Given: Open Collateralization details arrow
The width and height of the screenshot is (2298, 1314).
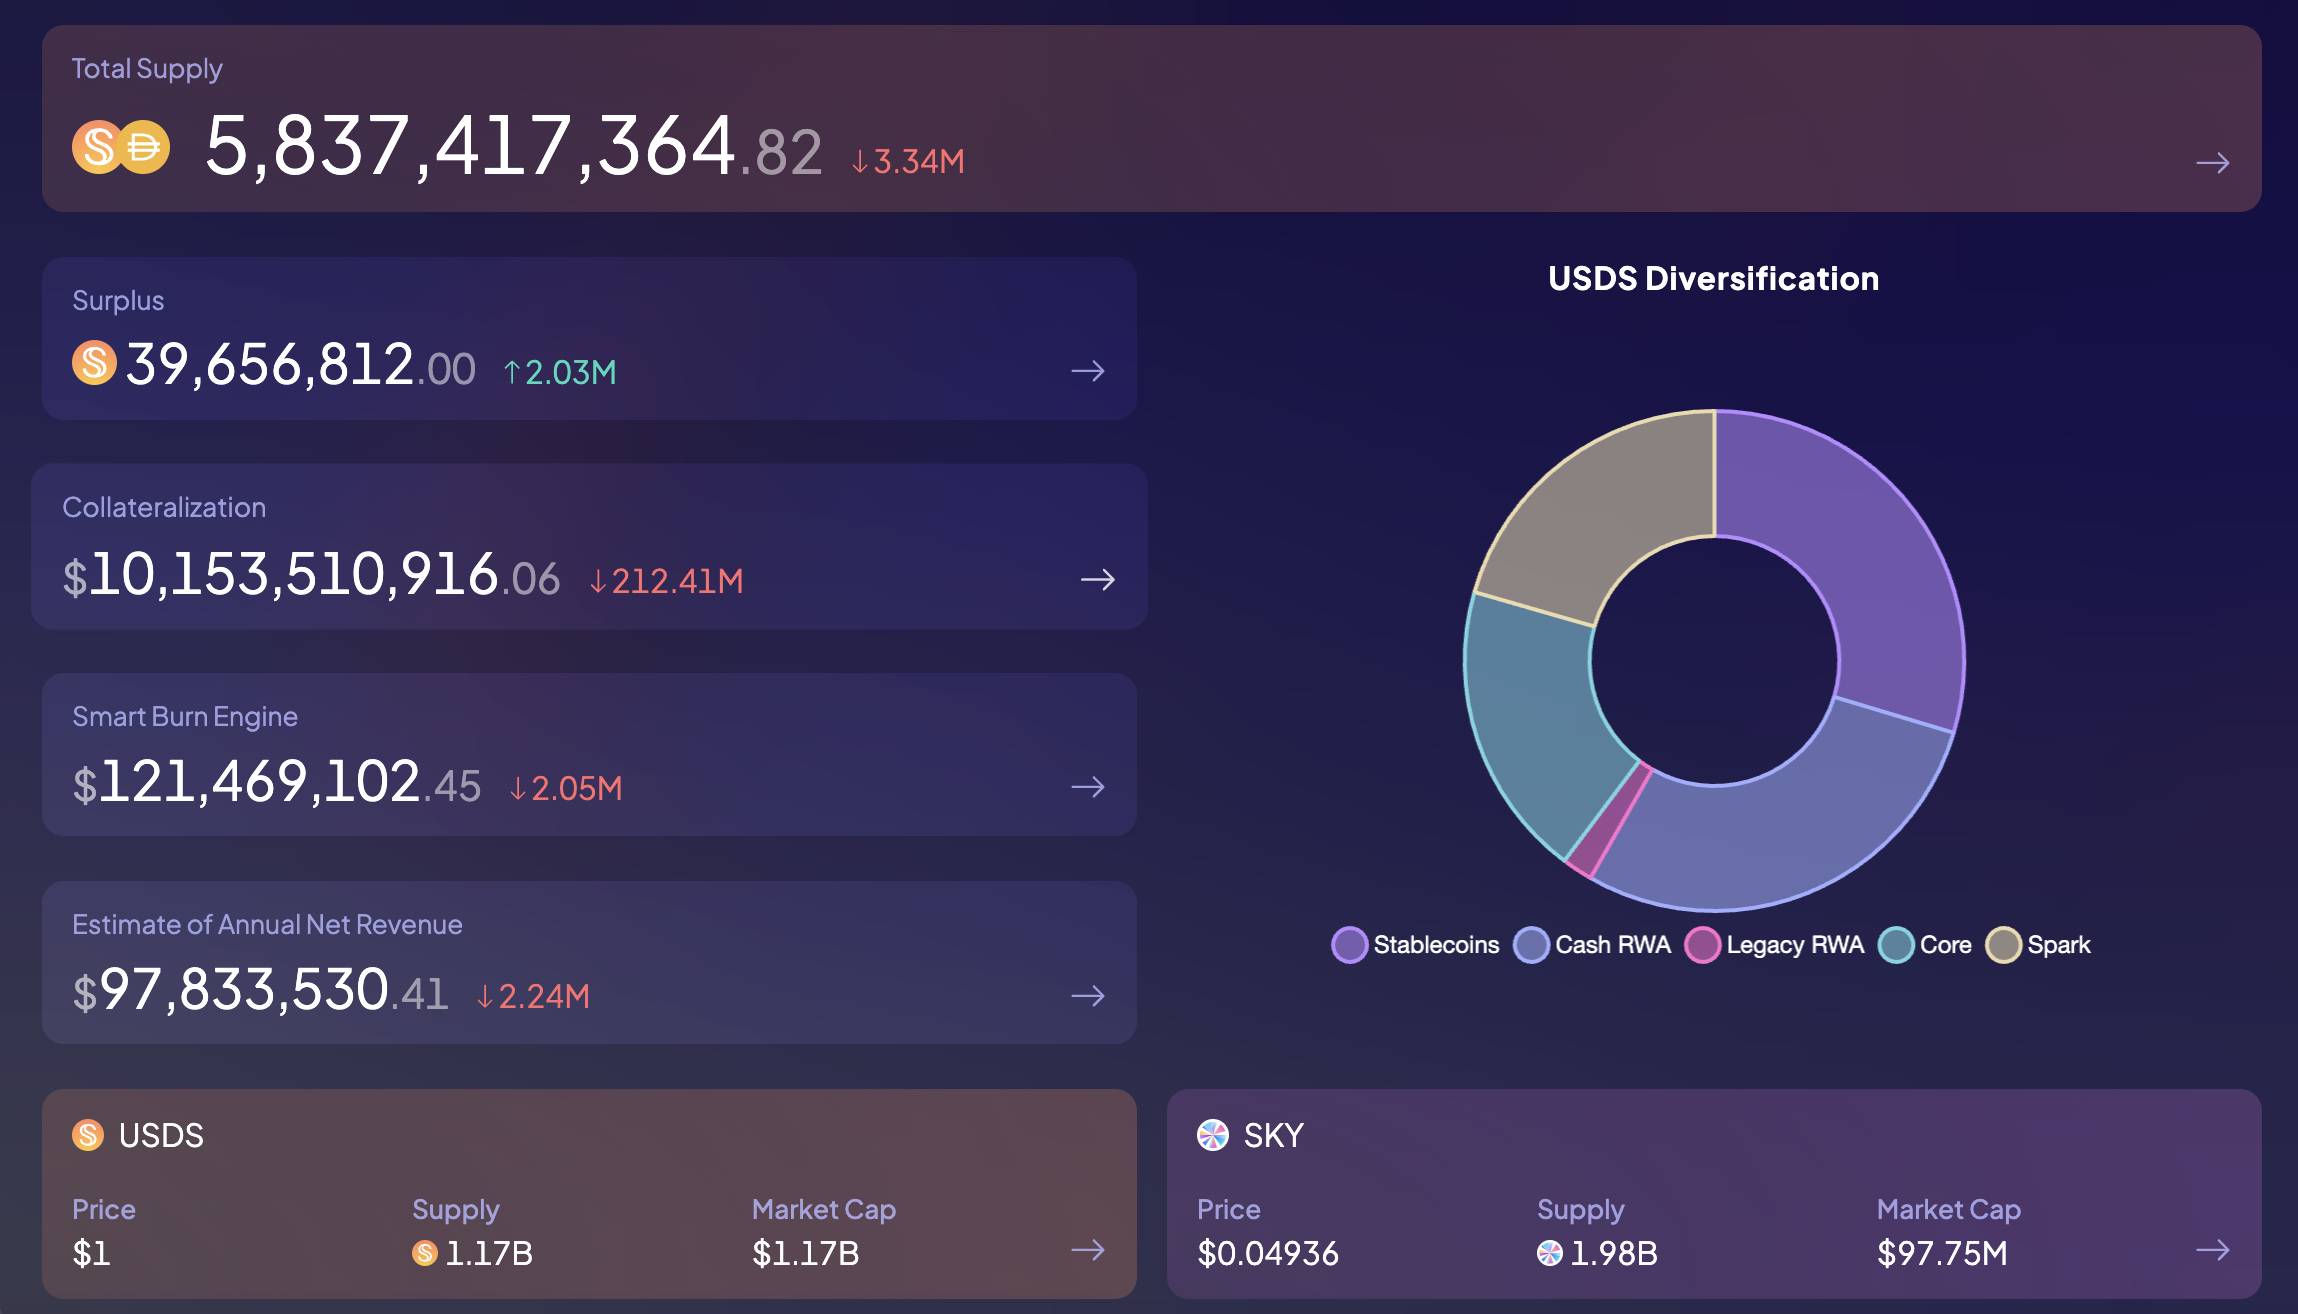Looking at the screenshot, I should (1098, 579).
